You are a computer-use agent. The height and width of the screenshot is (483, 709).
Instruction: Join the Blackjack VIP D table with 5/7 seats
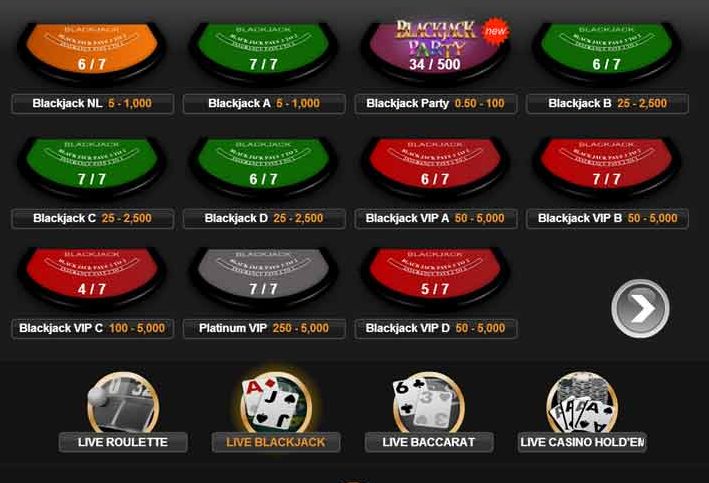[435, 279]
